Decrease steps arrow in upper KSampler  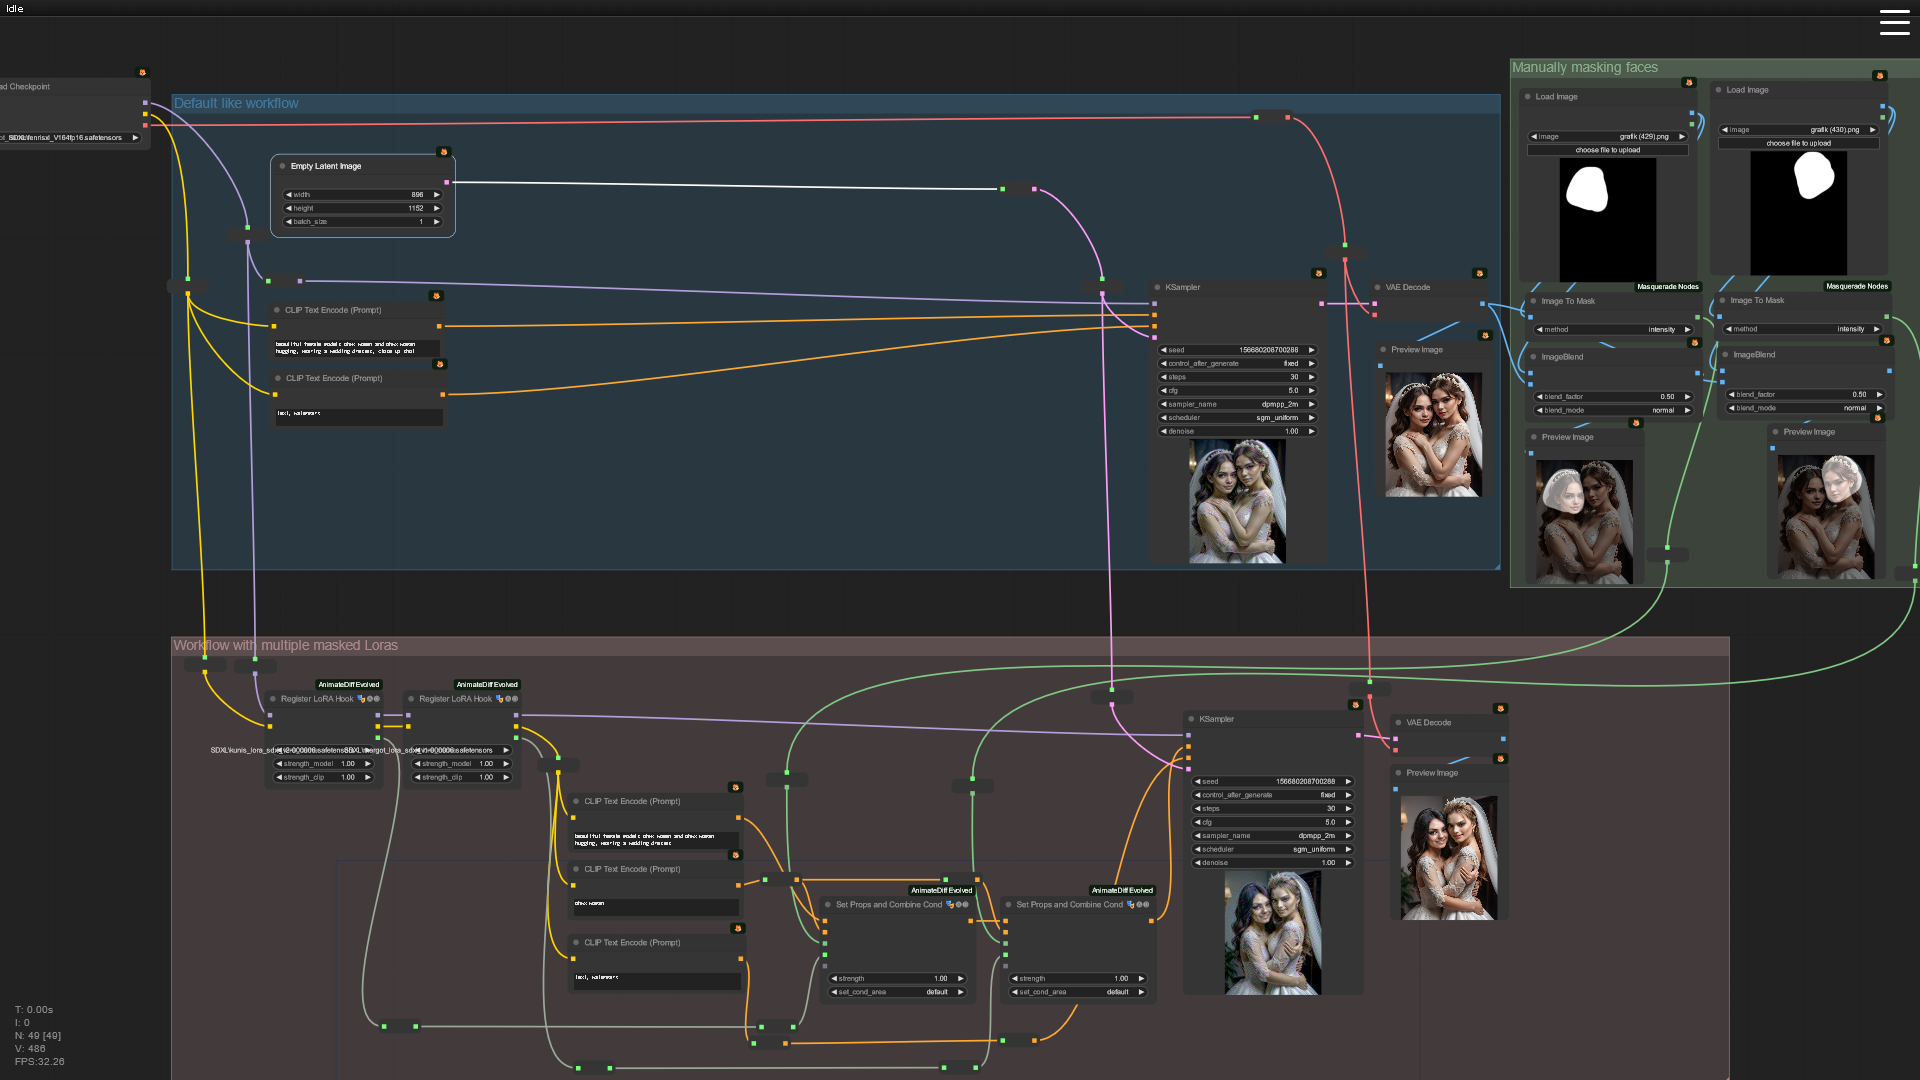pyautogui.click(x=1164, y=377)
